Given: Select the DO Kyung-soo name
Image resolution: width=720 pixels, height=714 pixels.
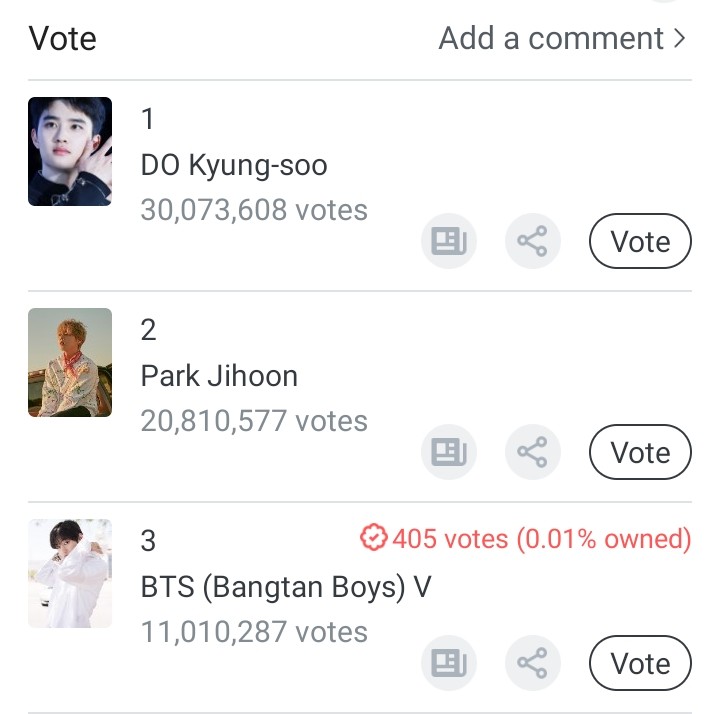Looking at the screenshot, I should (x=234, y=165).
